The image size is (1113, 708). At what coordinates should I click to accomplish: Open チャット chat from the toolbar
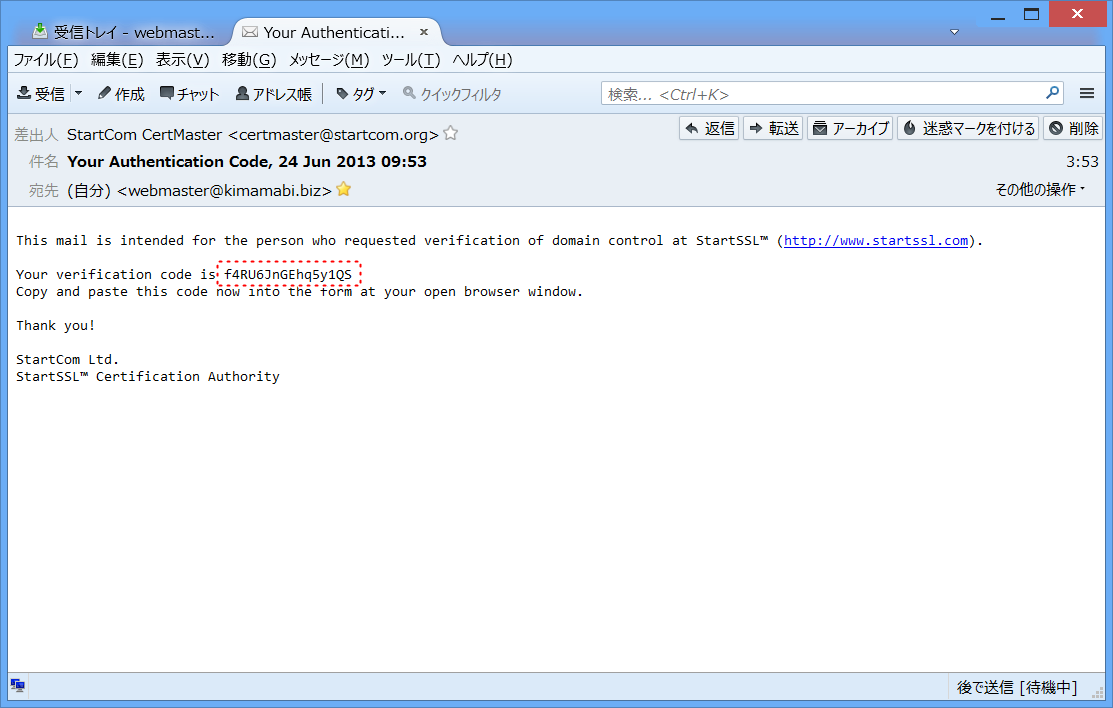tap(189, 94)
